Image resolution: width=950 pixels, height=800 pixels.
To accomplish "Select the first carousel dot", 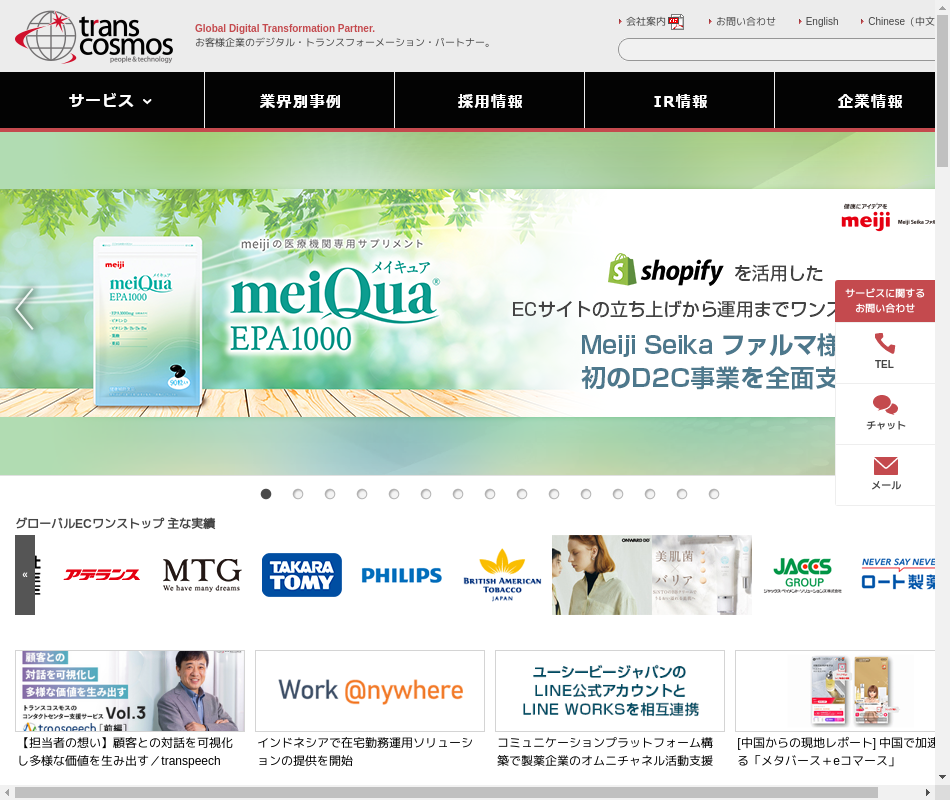I will point(266,494).
